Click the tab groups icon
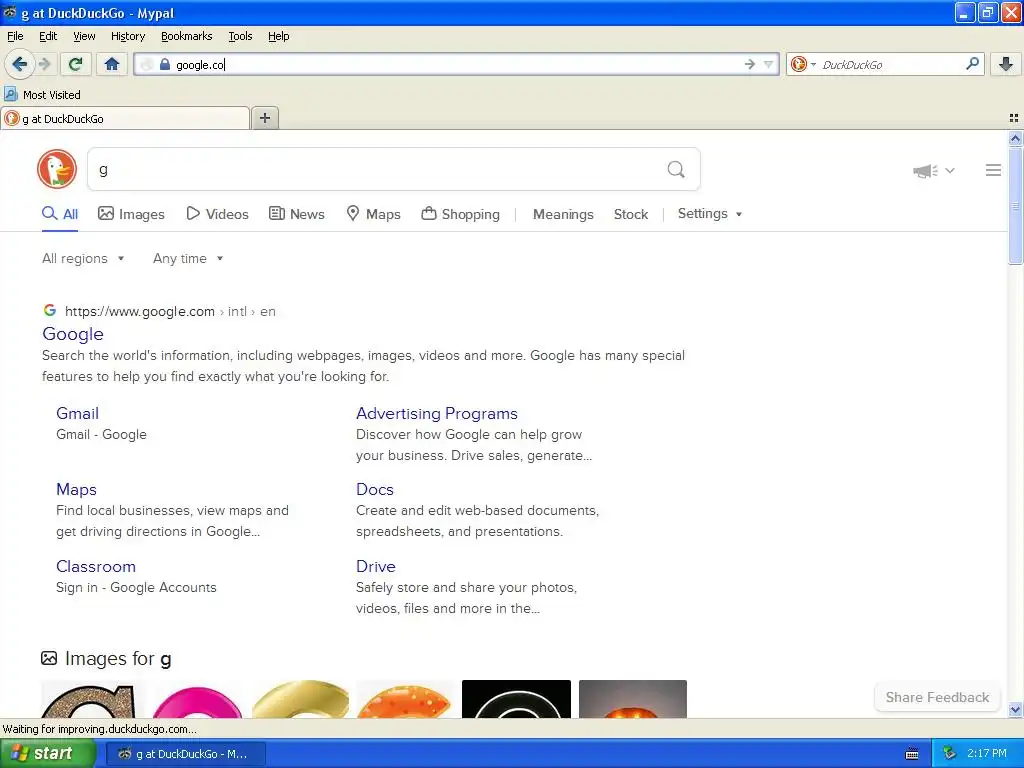Image resolution: width=1024 pixels, height=768 pixels. [1014, 118]
